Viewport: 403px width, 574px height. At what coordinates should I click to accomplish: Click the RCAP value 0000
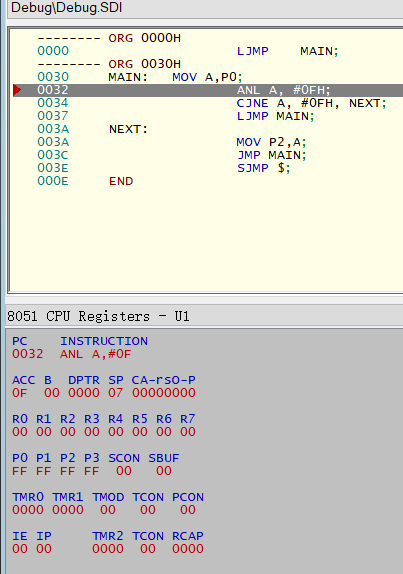point(188,549)
